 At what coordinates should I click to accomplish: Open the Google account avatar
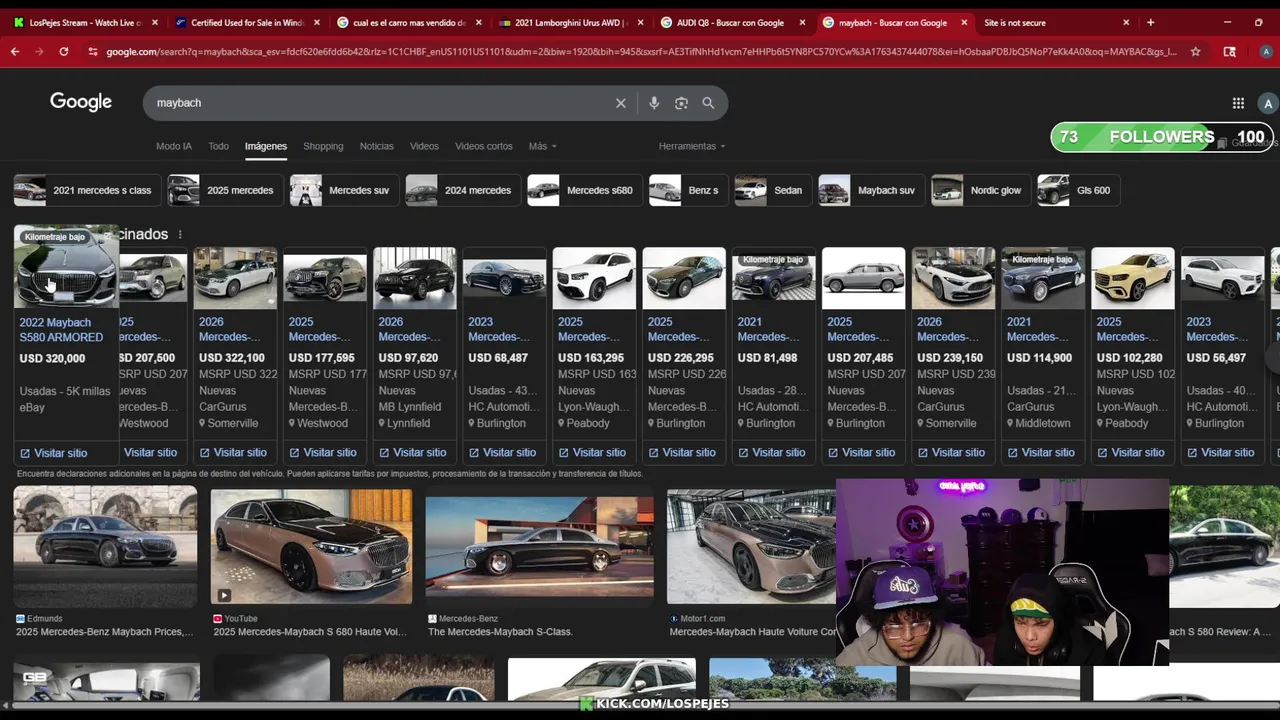pos(1268,103)
